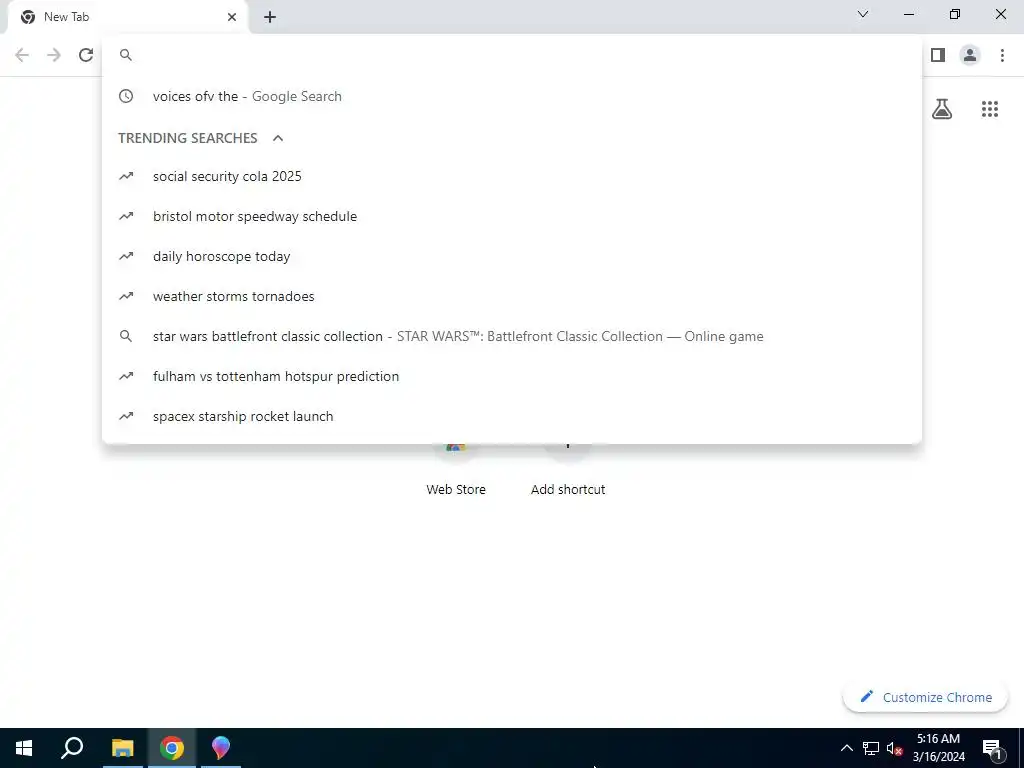Open the Search Labs flask icon

(942, 108)
